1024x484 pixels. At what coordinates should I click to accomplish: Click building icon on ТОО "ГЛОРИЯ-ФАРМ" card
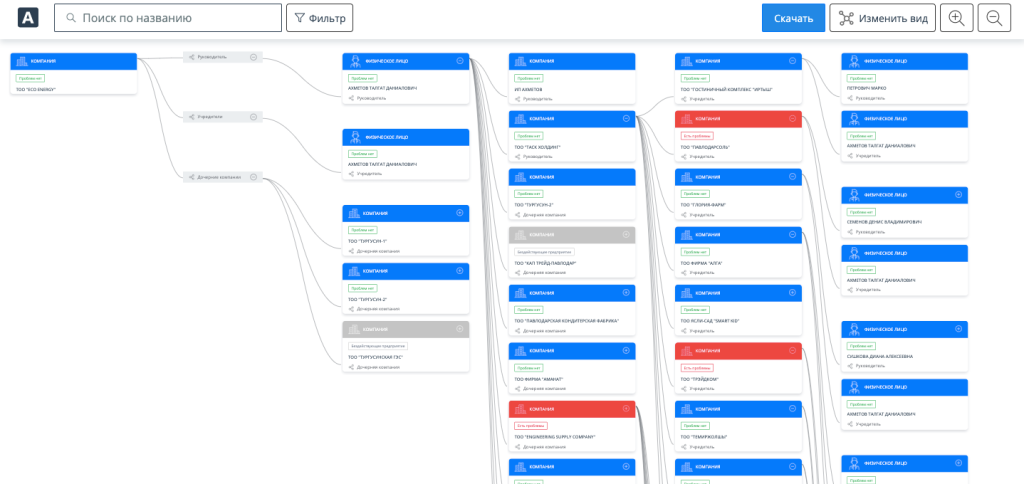[x=688, y=176]
